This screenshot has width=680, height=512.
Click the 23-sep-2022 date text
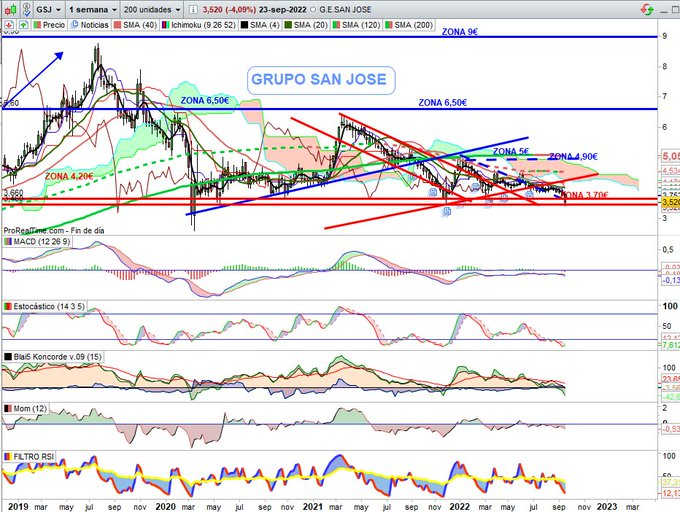coord(283,10)
